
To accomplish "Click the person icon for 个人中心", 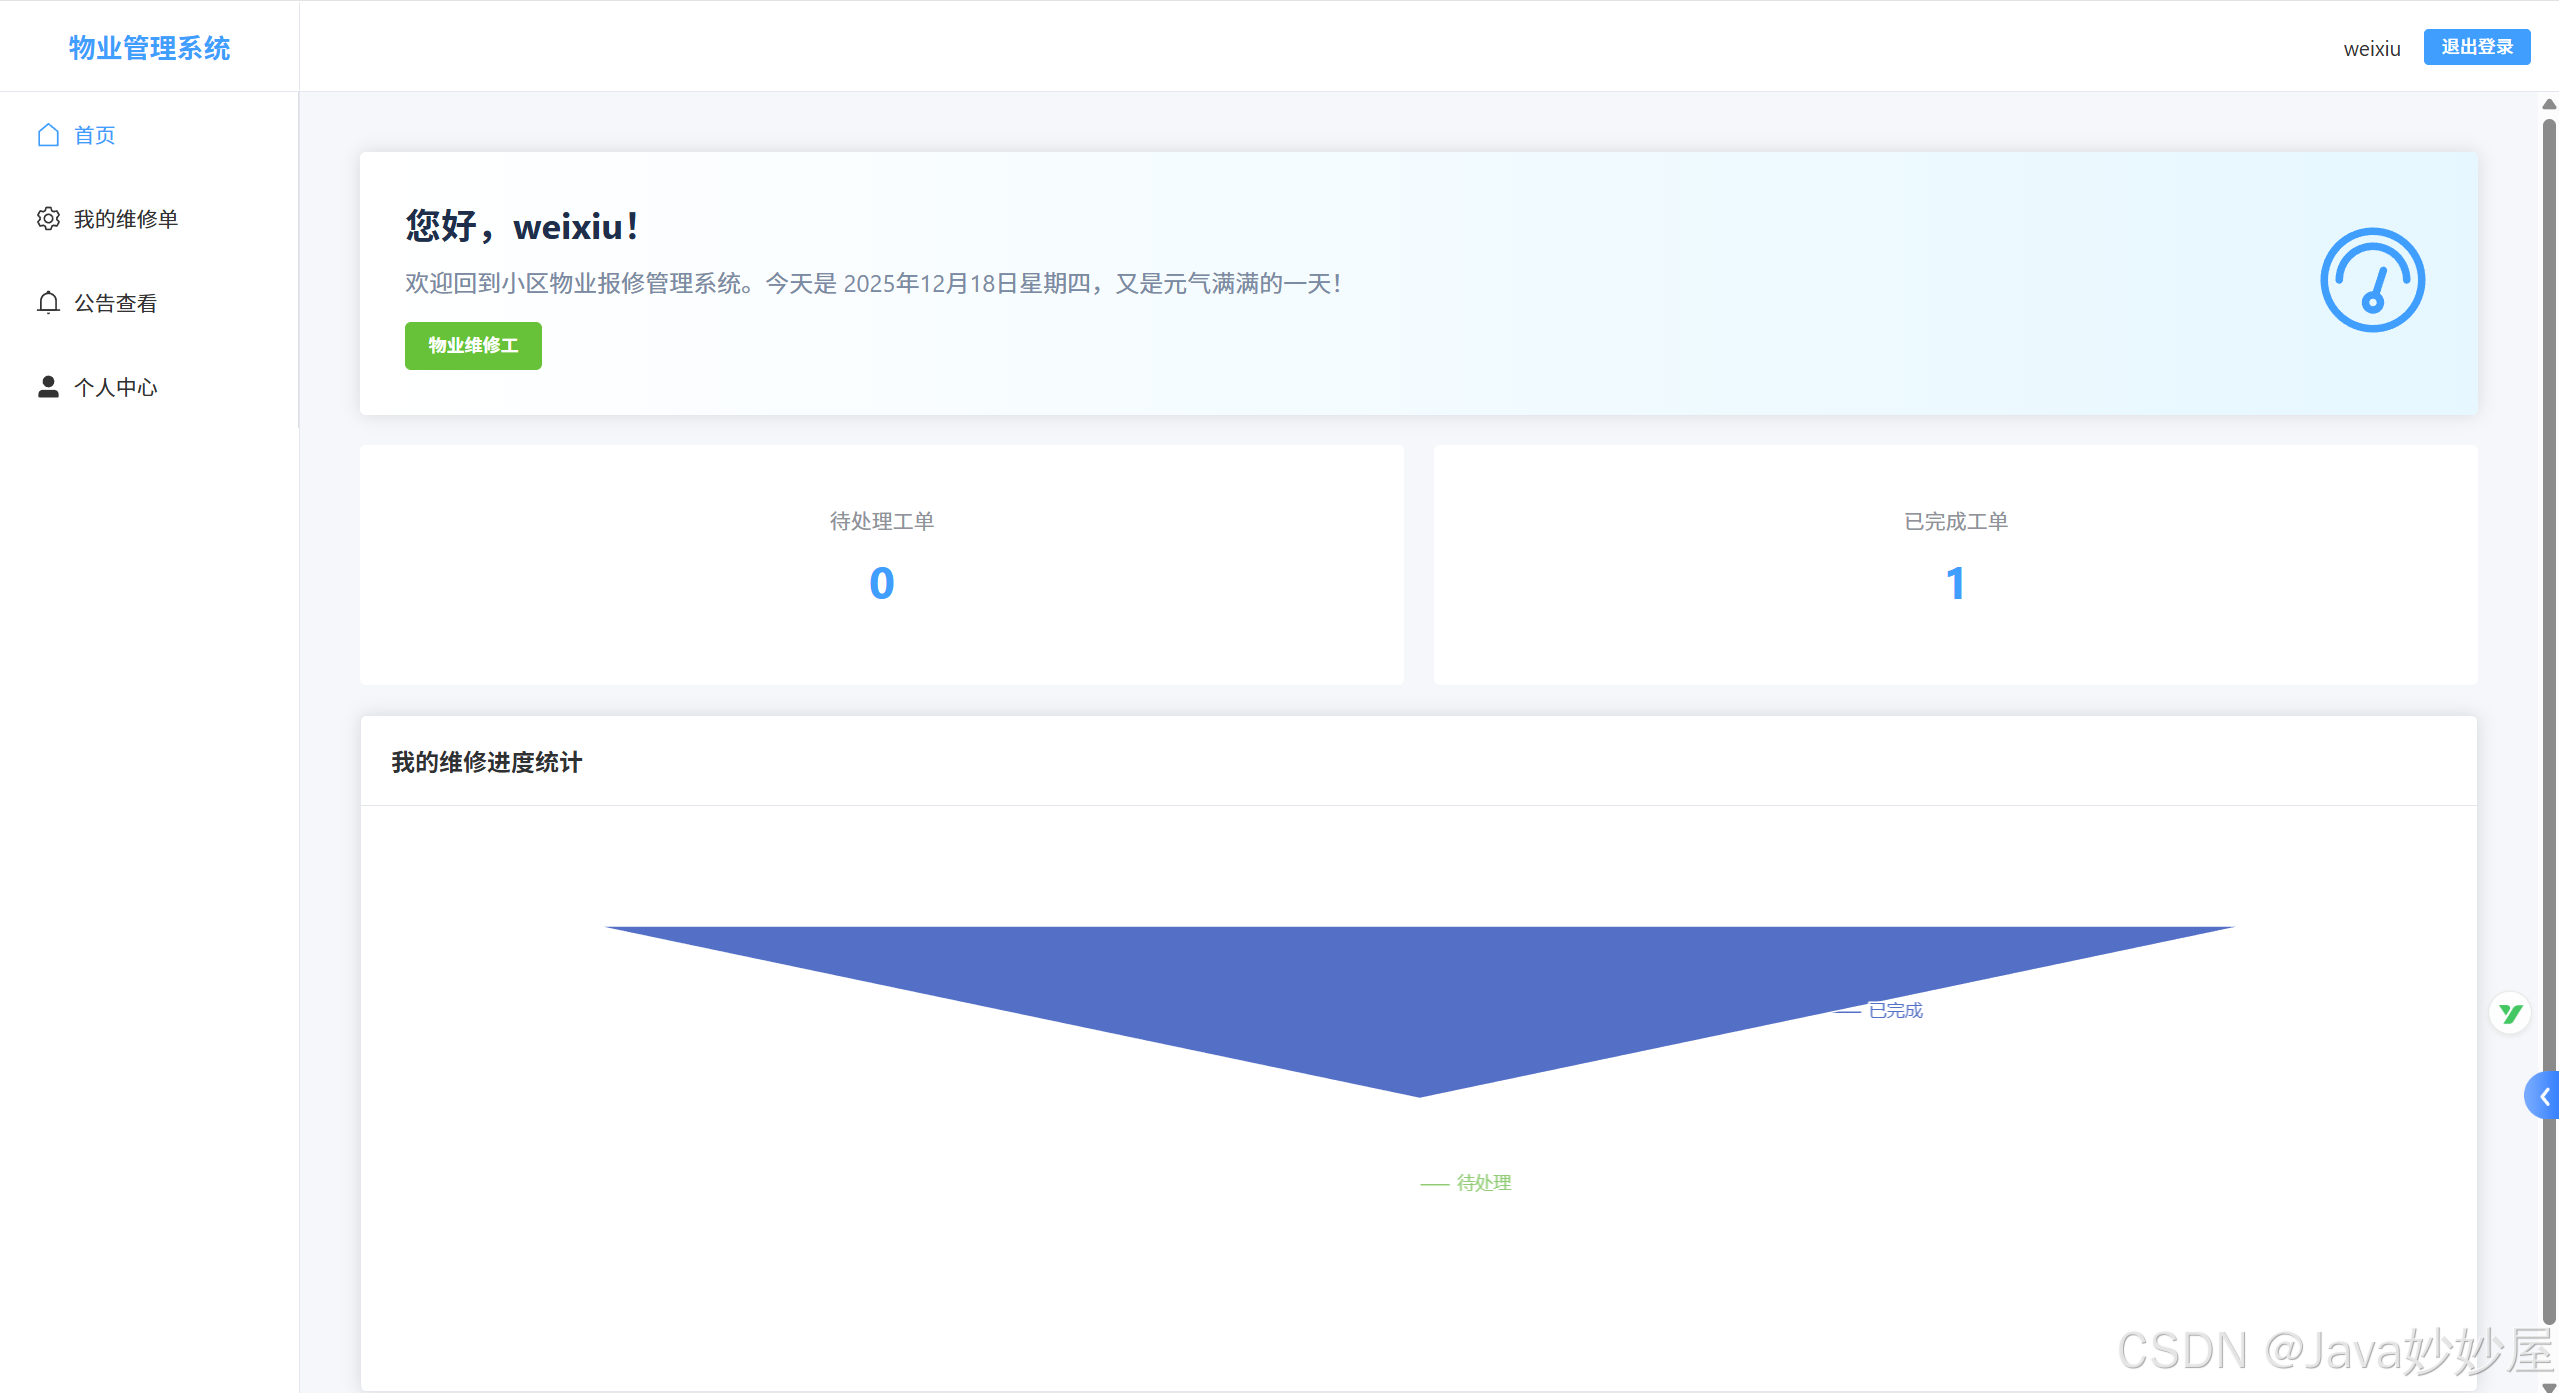I will point(48,387).
